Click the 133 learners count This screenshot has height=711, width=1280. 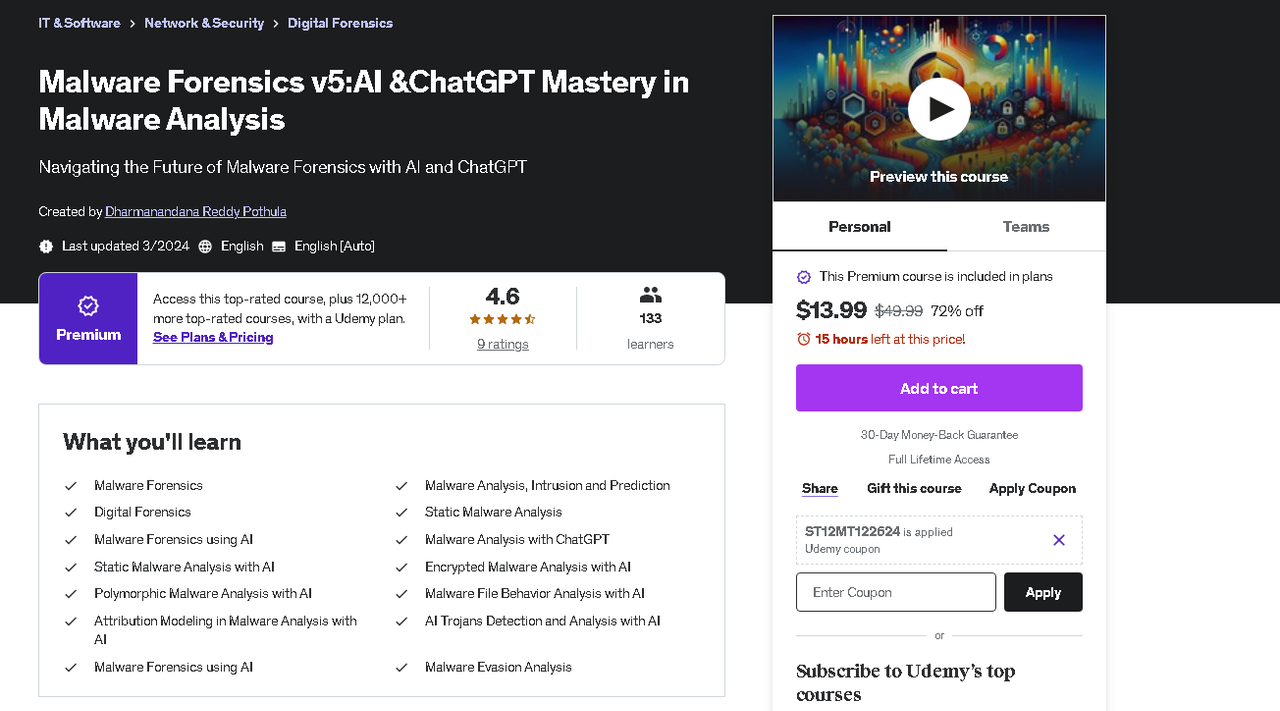coord(651,319)
